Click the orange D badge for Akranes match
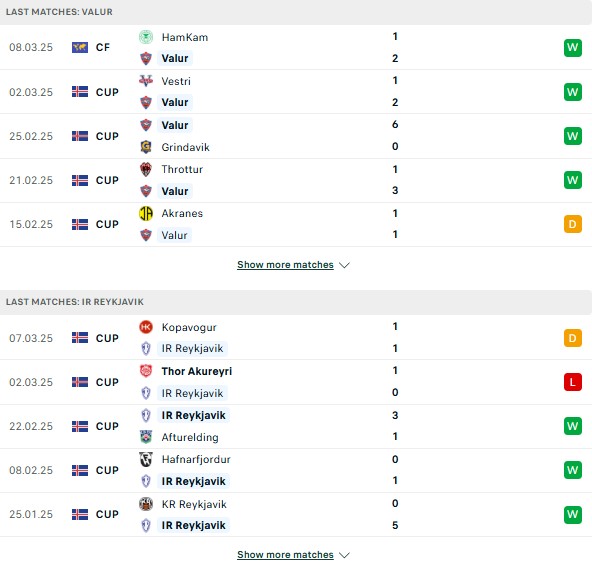This screenshot has height=571, width=592. (573, 224)
